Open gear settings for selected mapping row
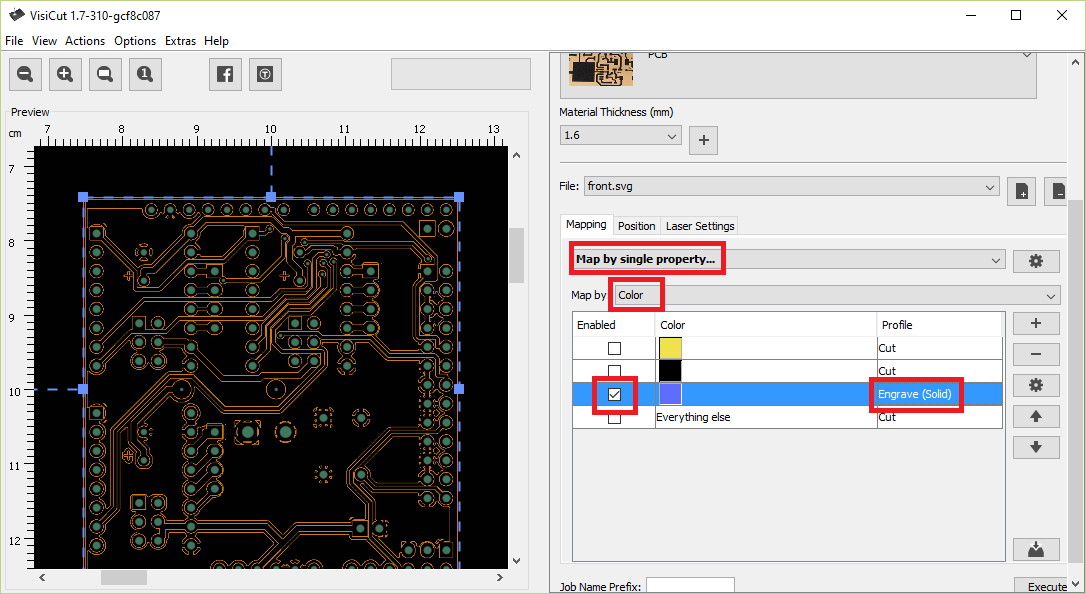Screen dimensions: 1086x594 pos(1036,385)
